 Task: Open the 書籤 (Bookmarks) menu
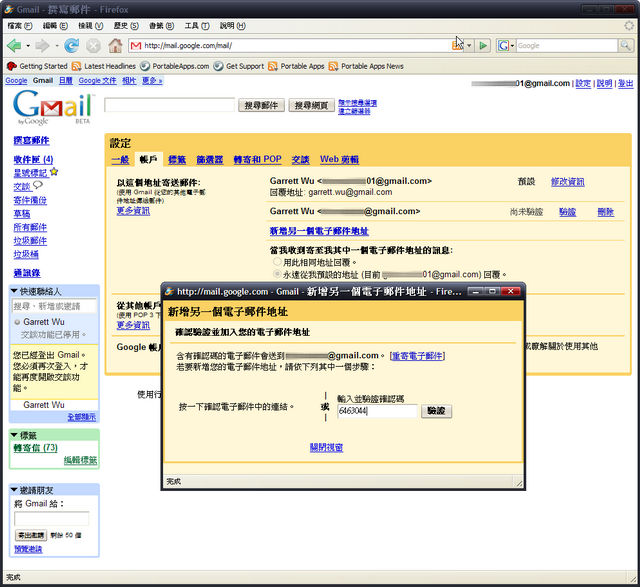tap(161, 26)
